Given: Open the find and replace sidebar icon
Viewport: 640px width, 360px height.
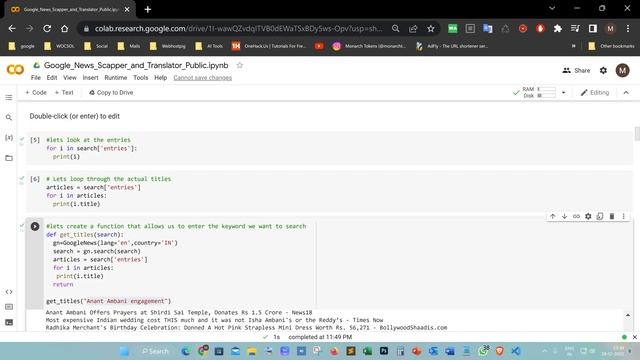Looking at the screenshot, I should tap(9, 118).
